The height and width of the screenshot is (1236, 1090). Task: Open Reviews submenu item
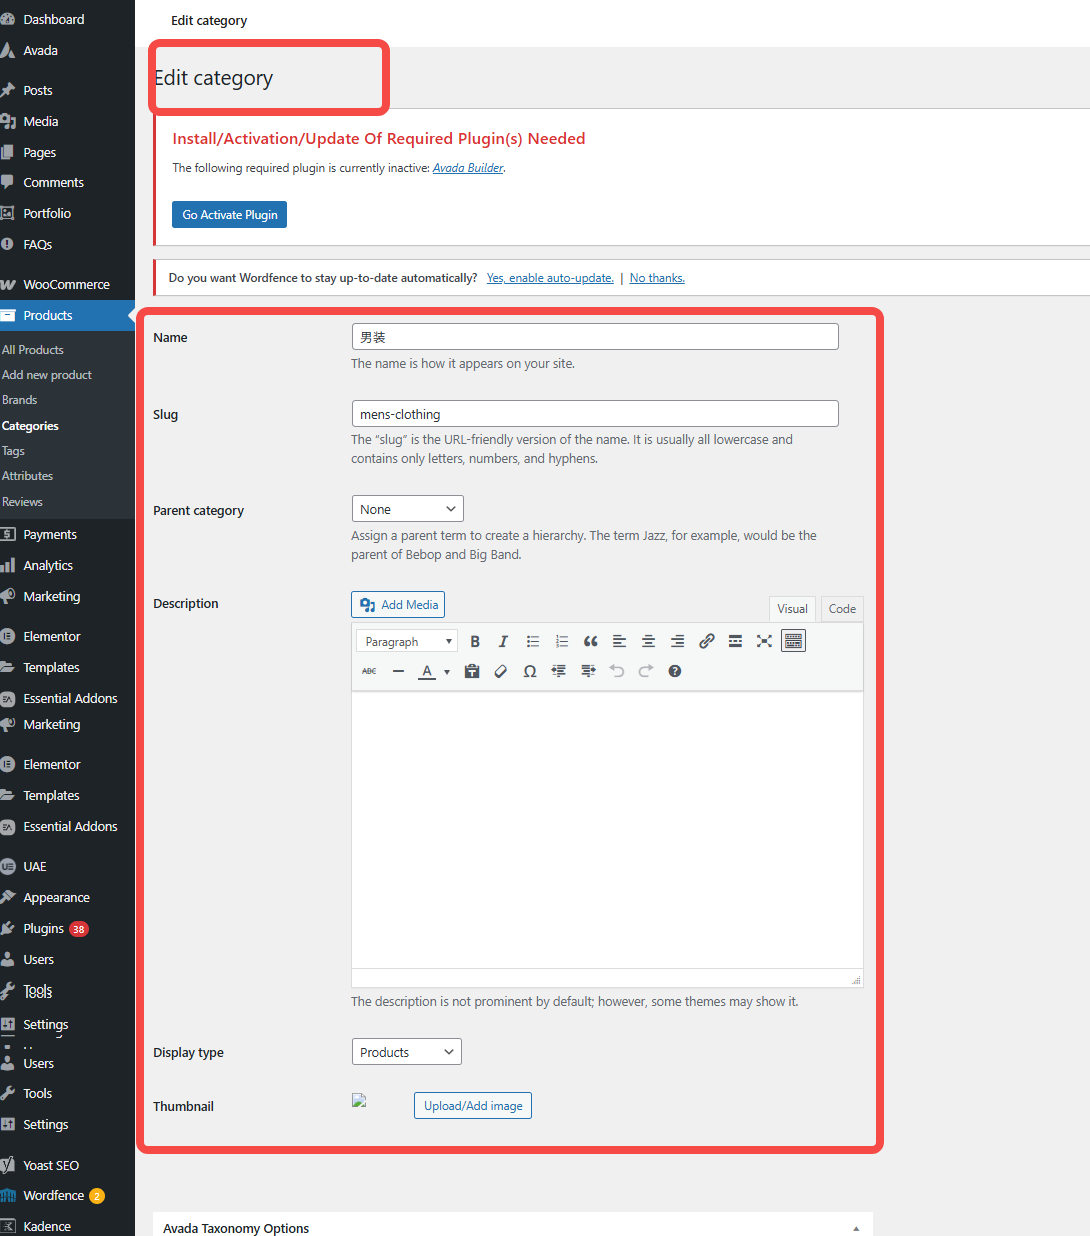click(x=23, y=502)
